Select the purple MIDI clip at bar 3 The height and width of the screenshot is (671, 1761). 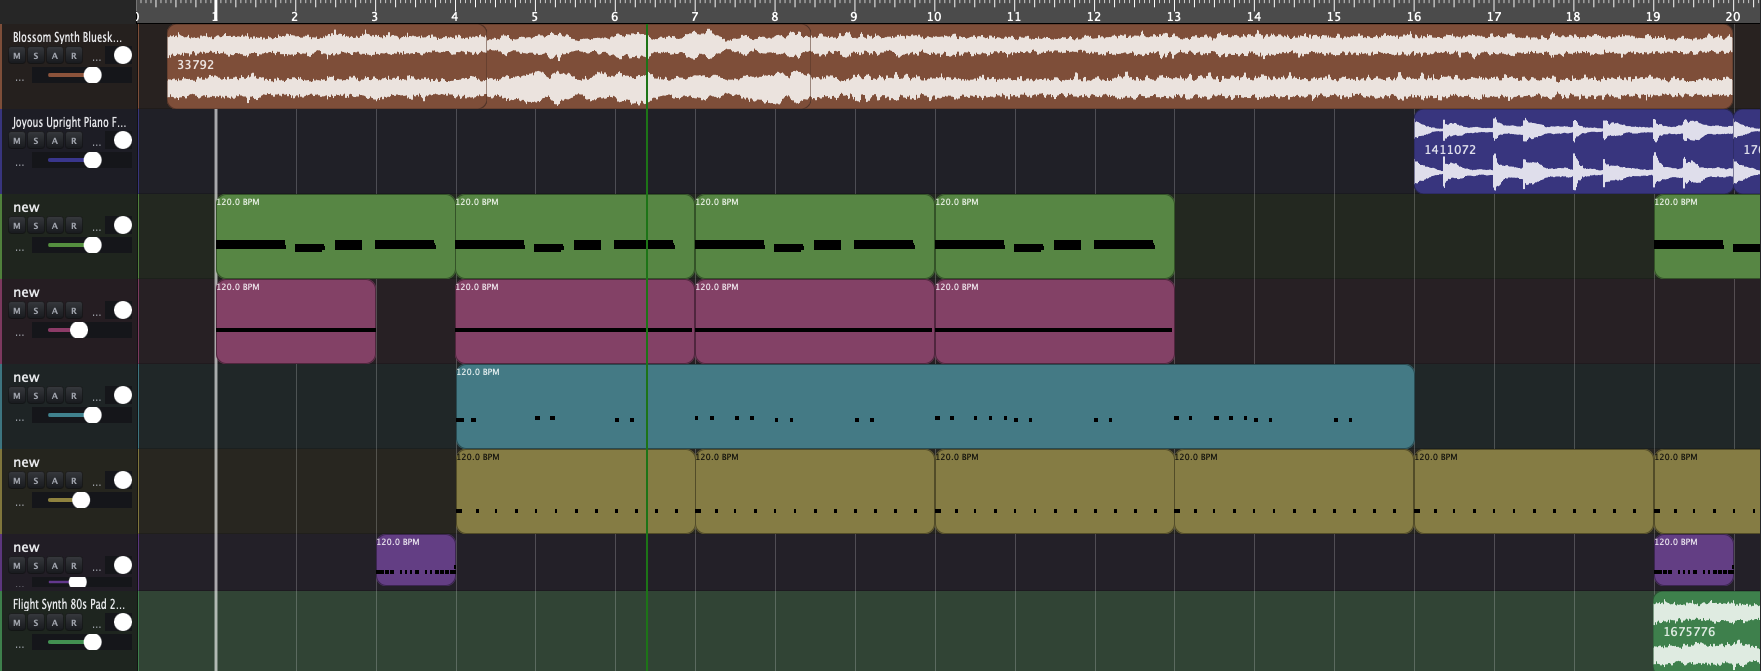pos(416,560)
